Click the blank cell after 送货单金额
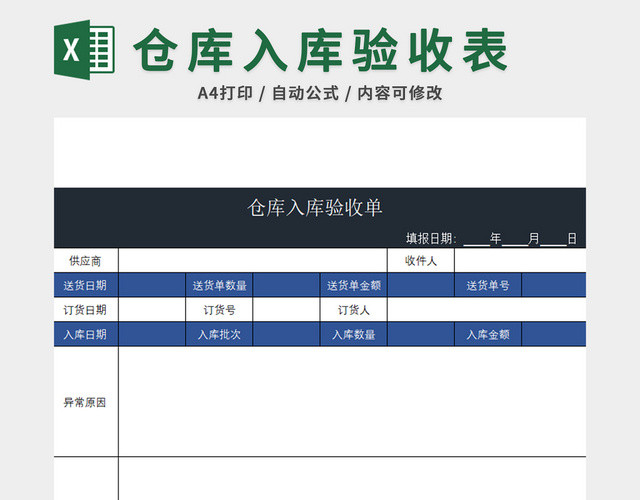Image resolution: width=640 pixels, height=500 pixels. tap(421, 285)
